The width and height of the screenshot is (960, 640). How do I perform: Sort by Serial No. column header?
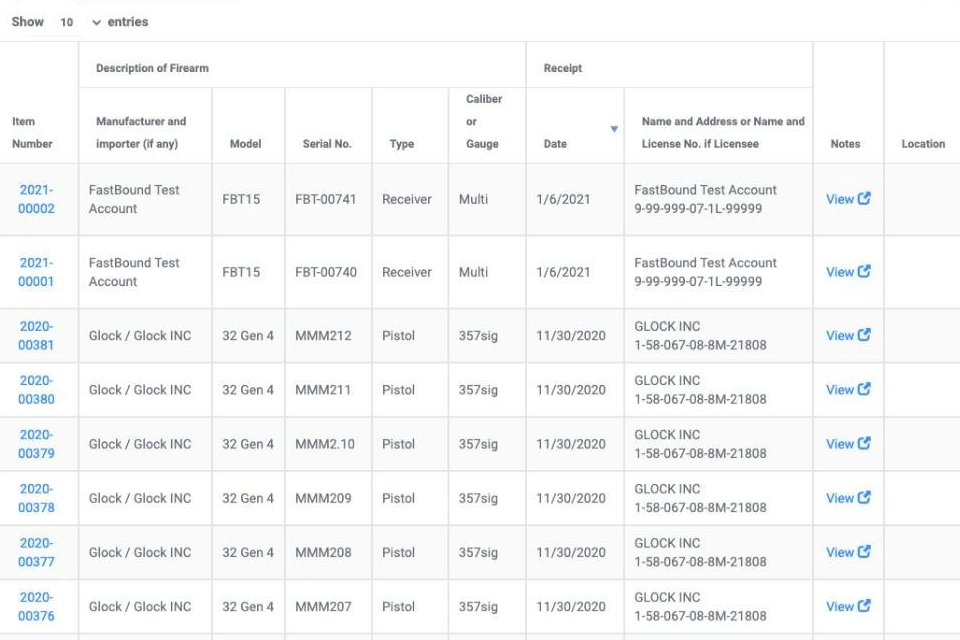[327, 143]
